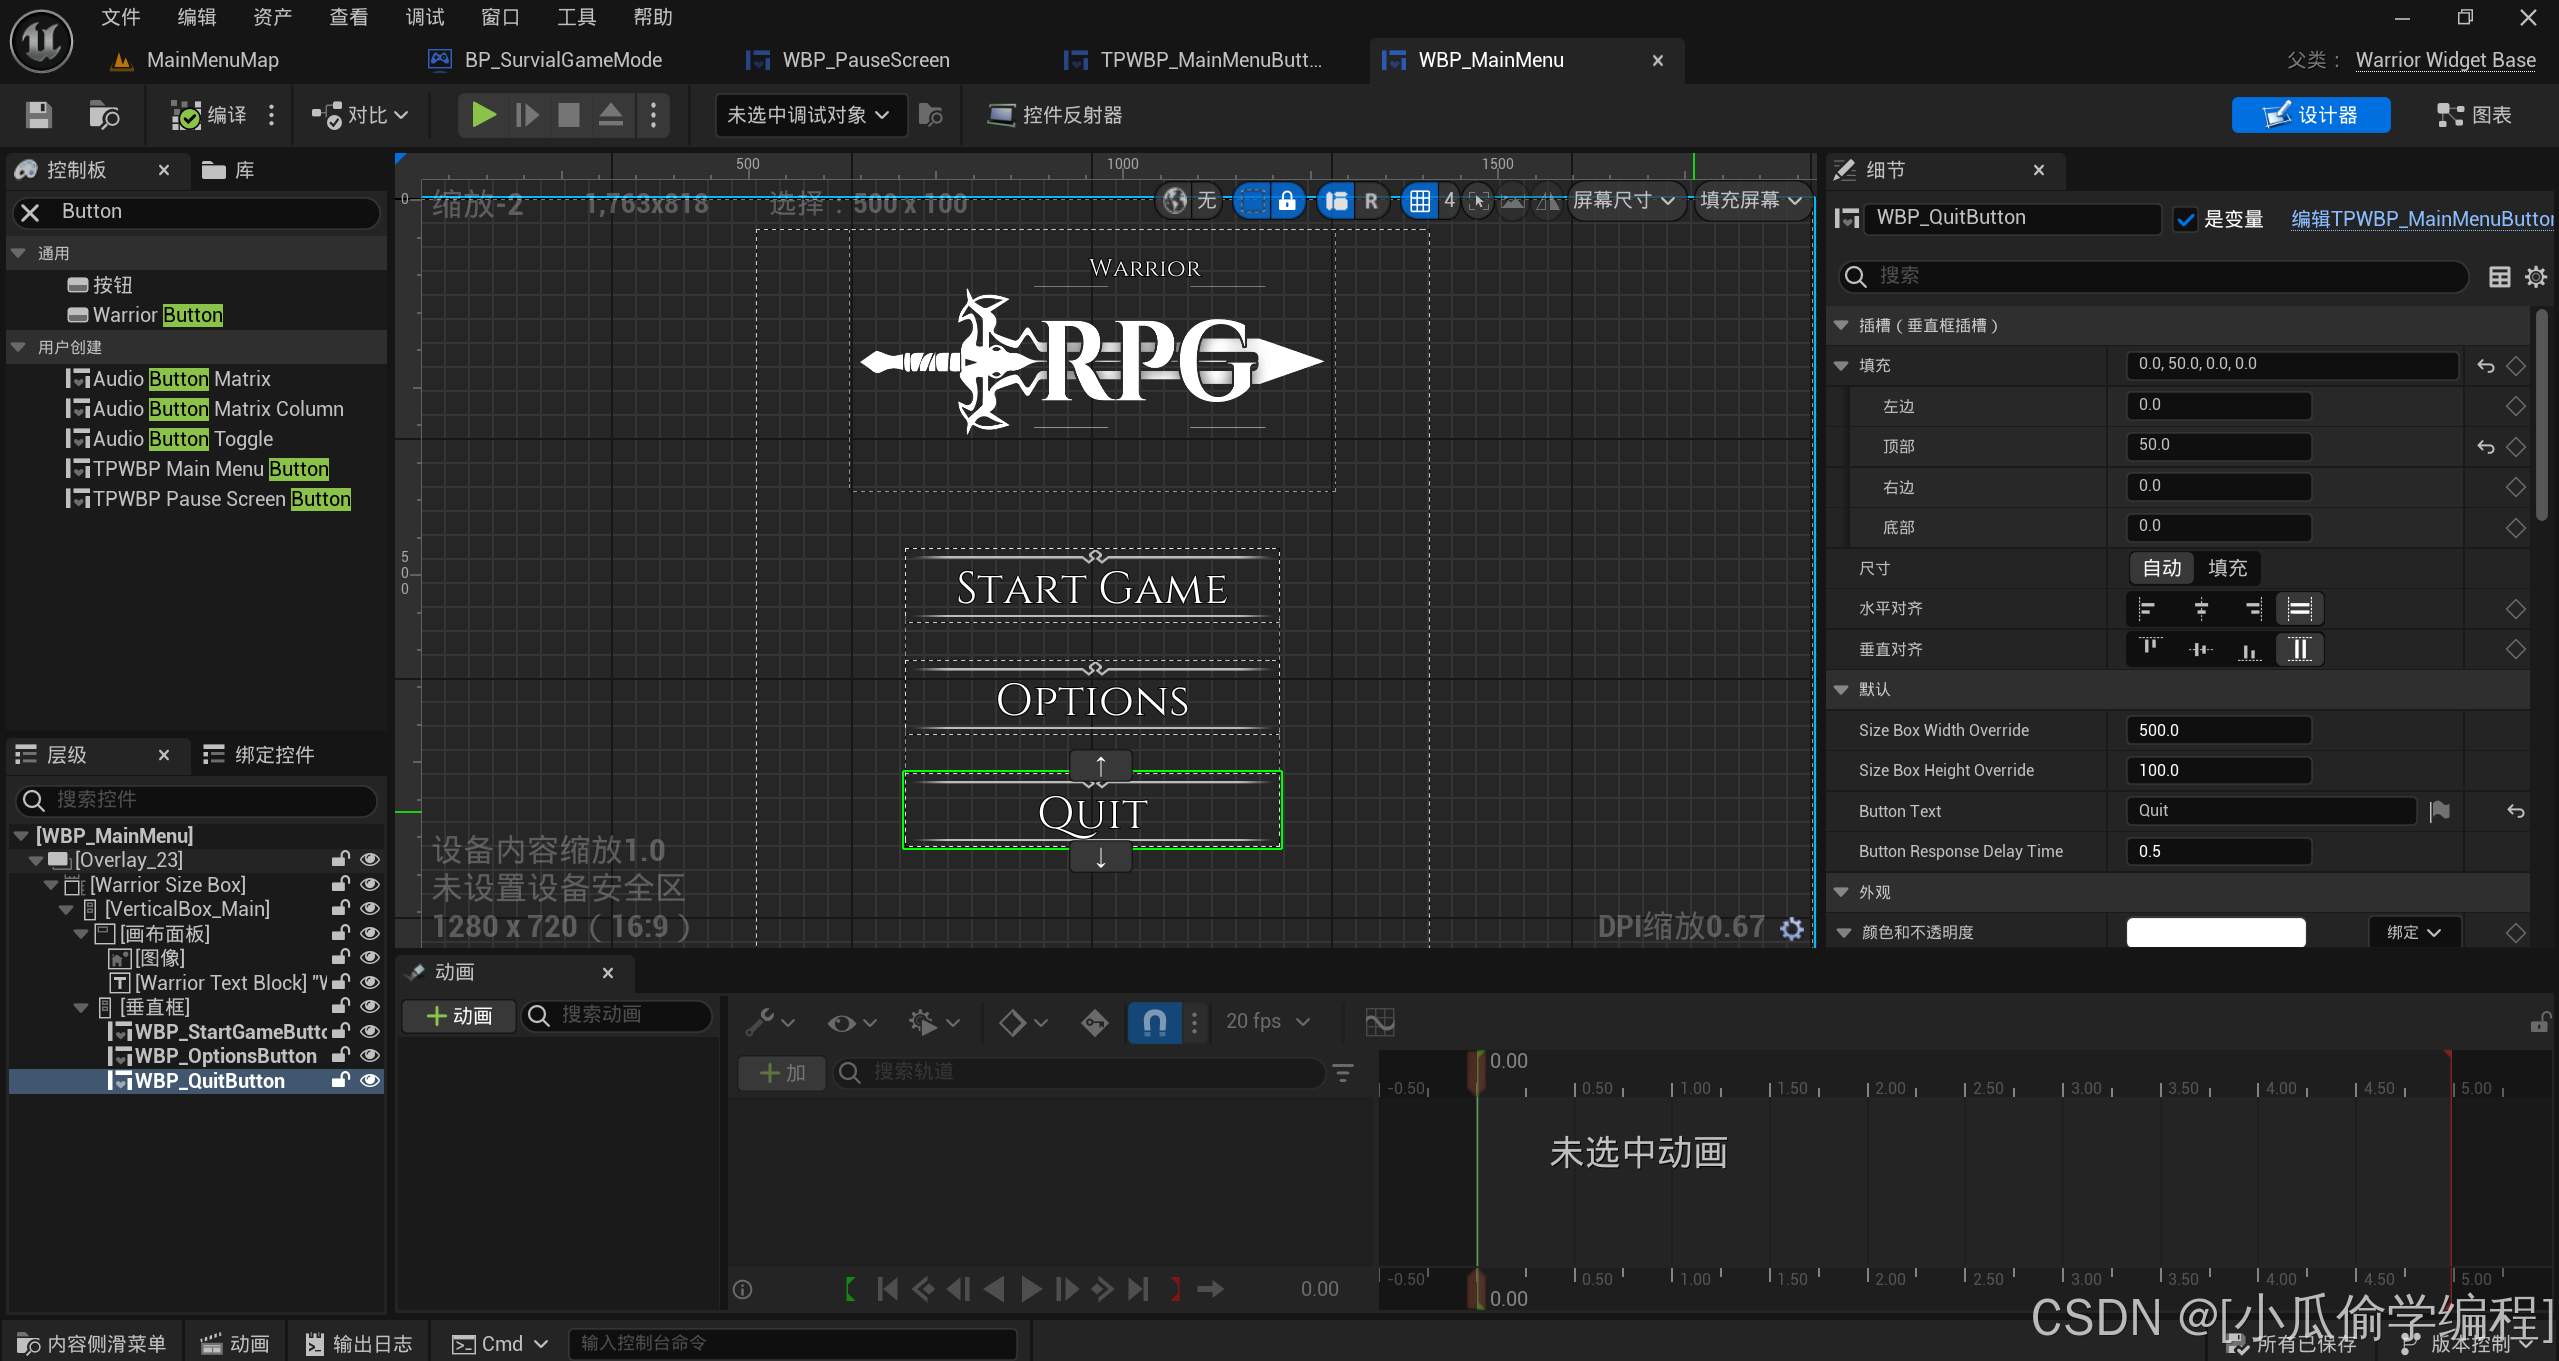The height and width of the screenshot is (1361, 2559).
Task: Uncheck the Is Variable checkbox
Action: pyautogui.click(x=2186, y=219)
